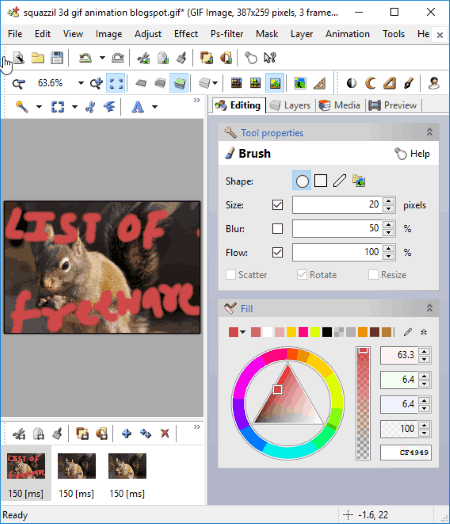Open the brush tool dropdown arrow

pos(39,107)
